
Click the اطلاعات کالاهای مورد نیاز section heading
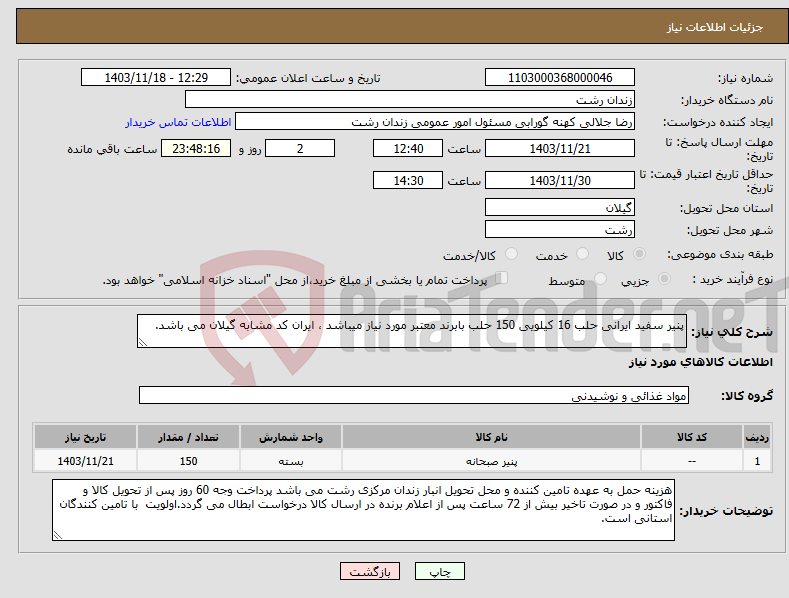pos(700,362)
